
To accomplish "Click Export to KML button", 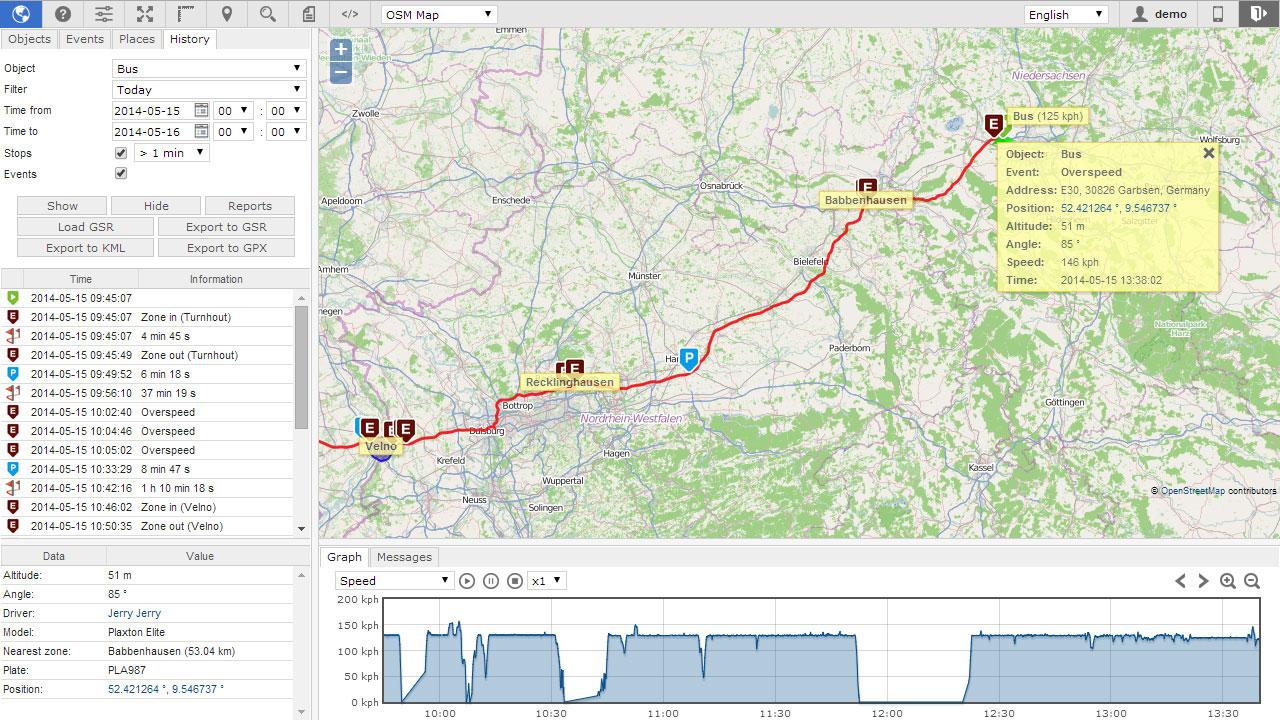I will coord(86,248).
